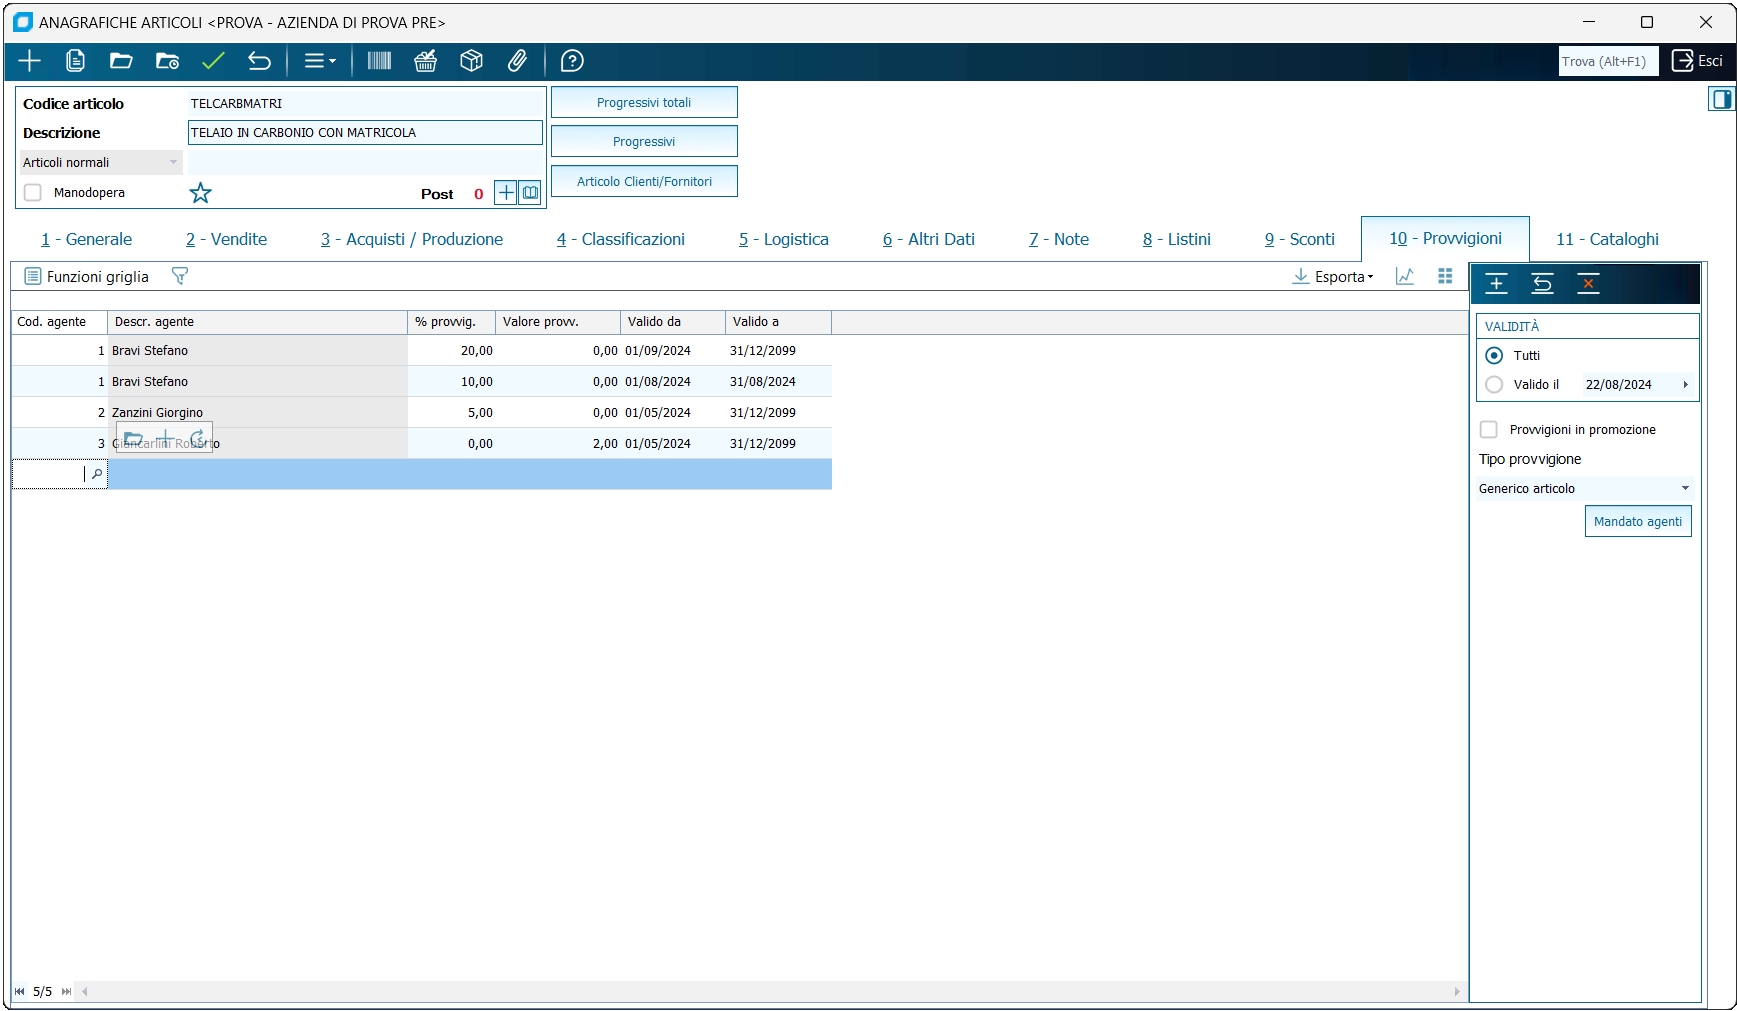Click the 31/08/2024 Valido a cell
The image size is (1737, 1011).
coord(779,382)
